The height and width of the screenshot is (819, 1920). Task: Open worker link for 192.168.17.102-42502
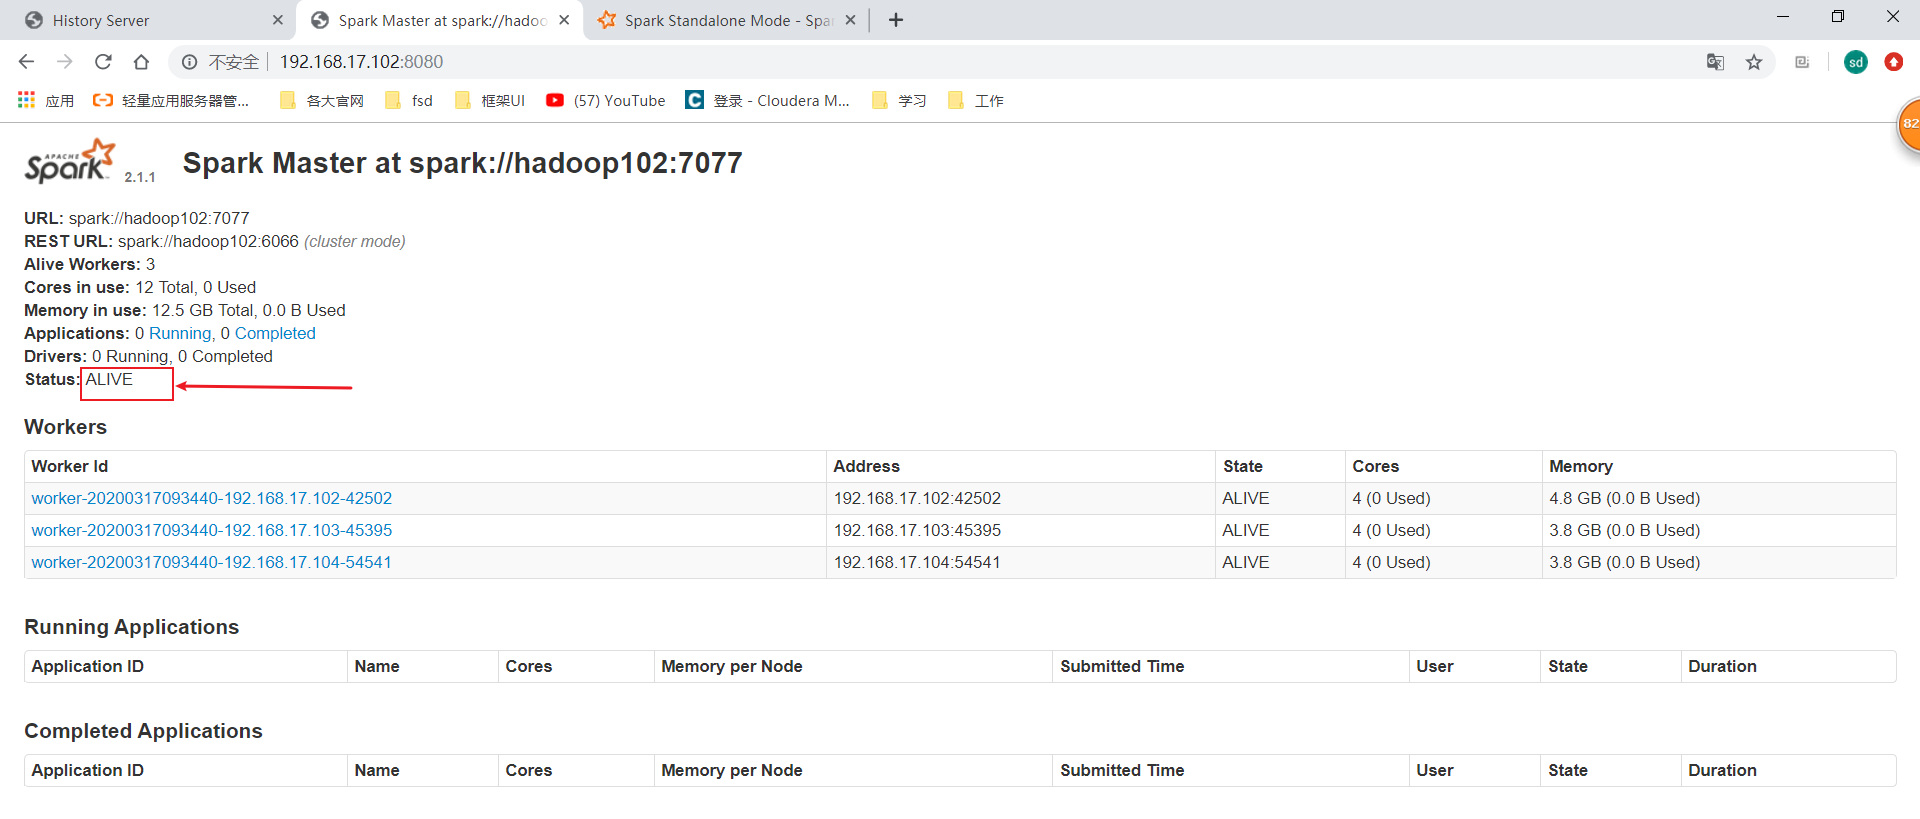[x=212, y=498]
